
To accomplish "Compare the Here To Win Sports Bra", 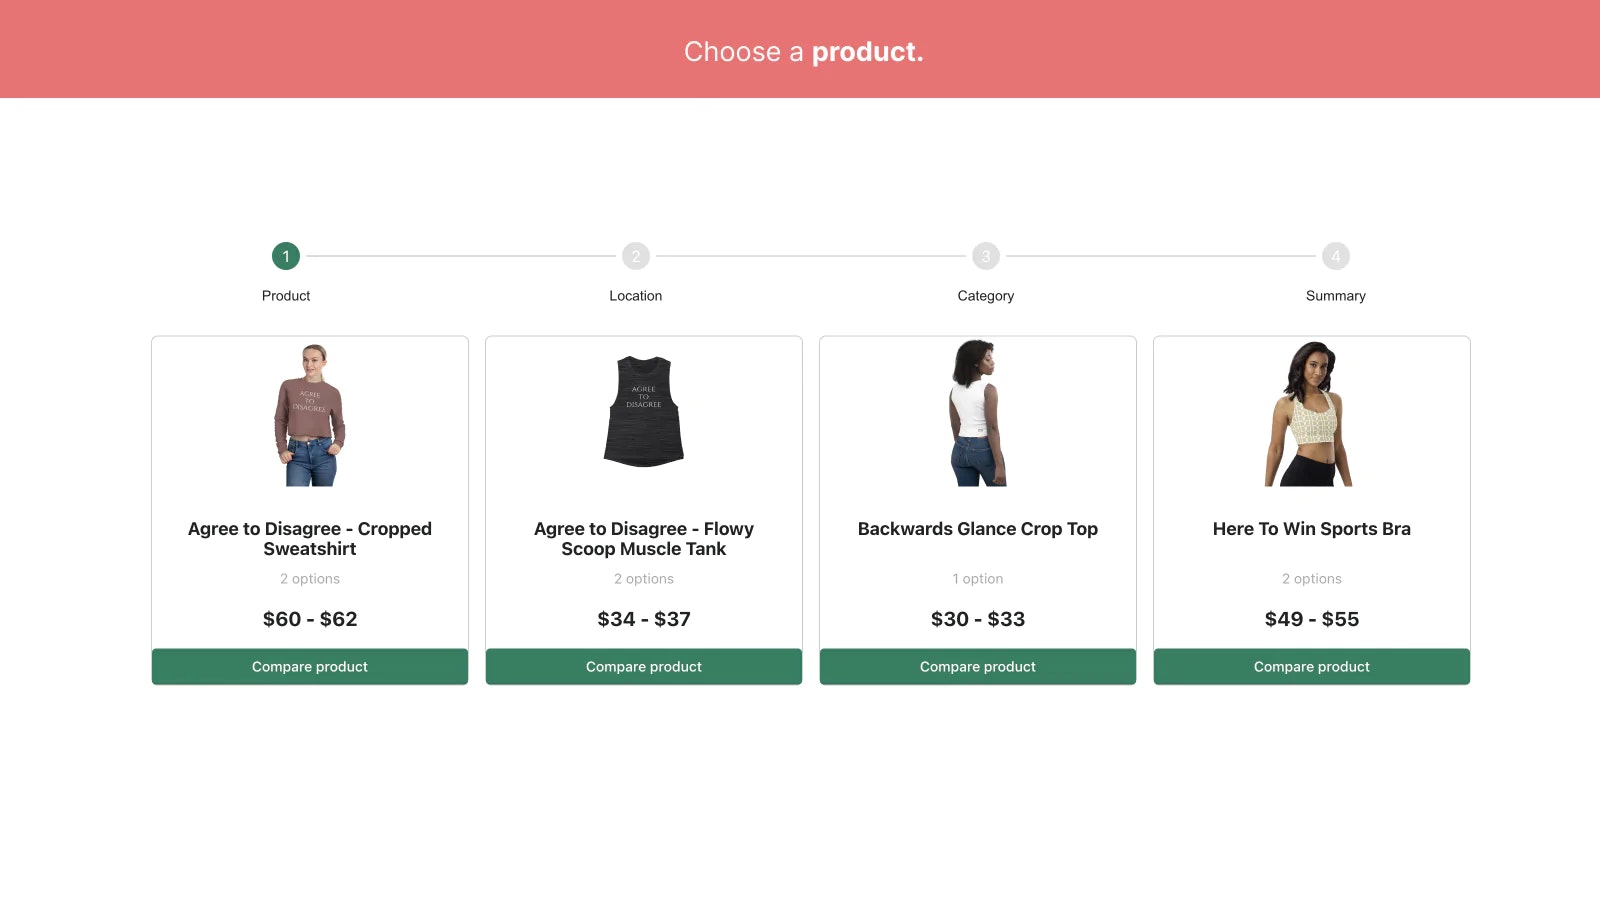I will tap(1312, 667).
